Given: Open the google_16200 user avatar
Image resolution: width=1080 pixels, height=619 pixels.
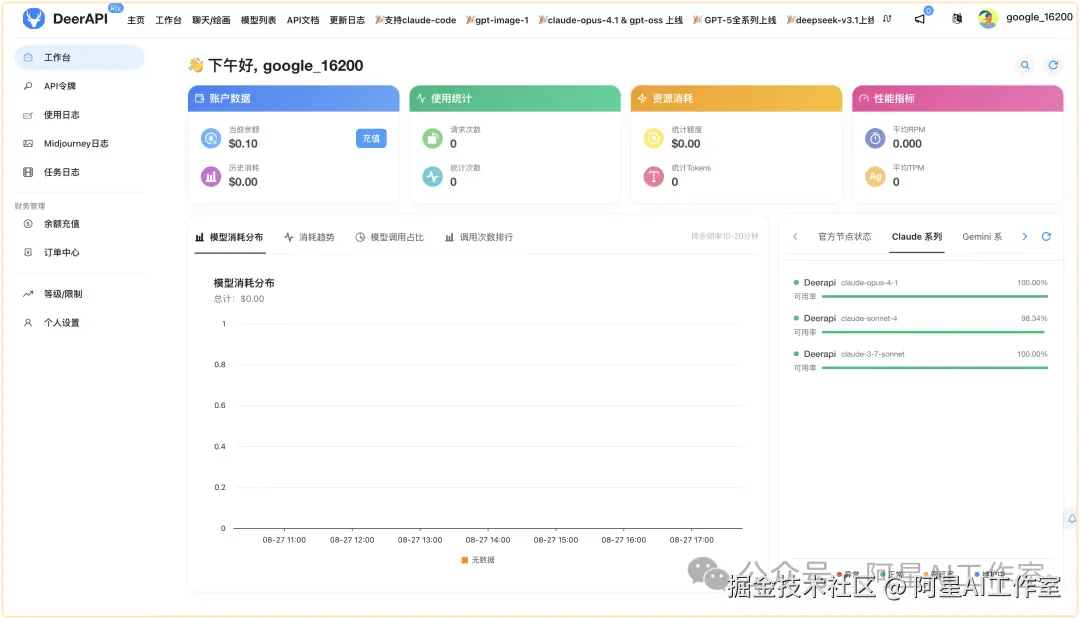Looking at the screenshot, I should pos(988,19).
